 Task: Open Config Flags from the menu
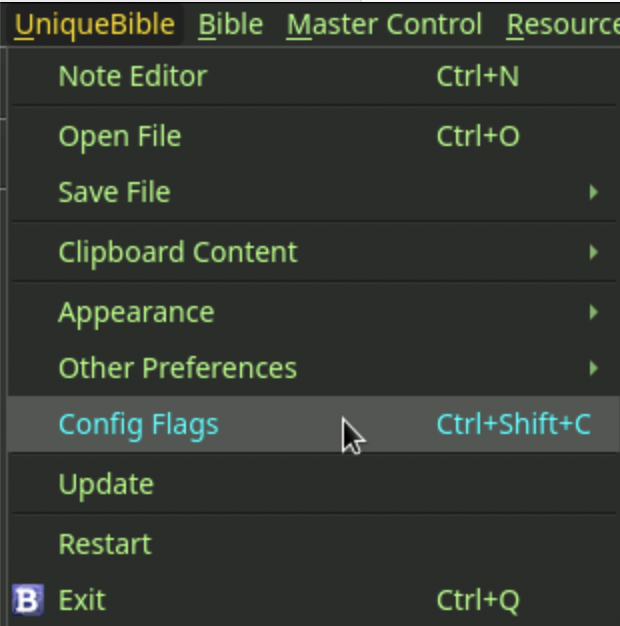(x=313, y=424)
